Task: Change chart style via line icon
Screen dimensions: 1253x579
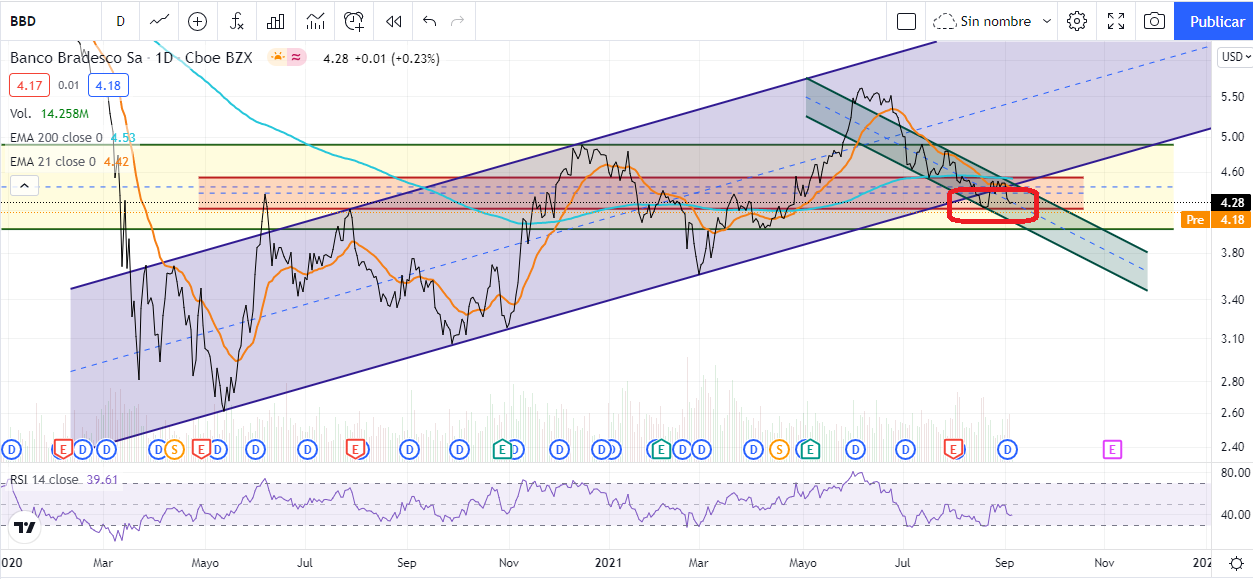Action: [159, 21]
